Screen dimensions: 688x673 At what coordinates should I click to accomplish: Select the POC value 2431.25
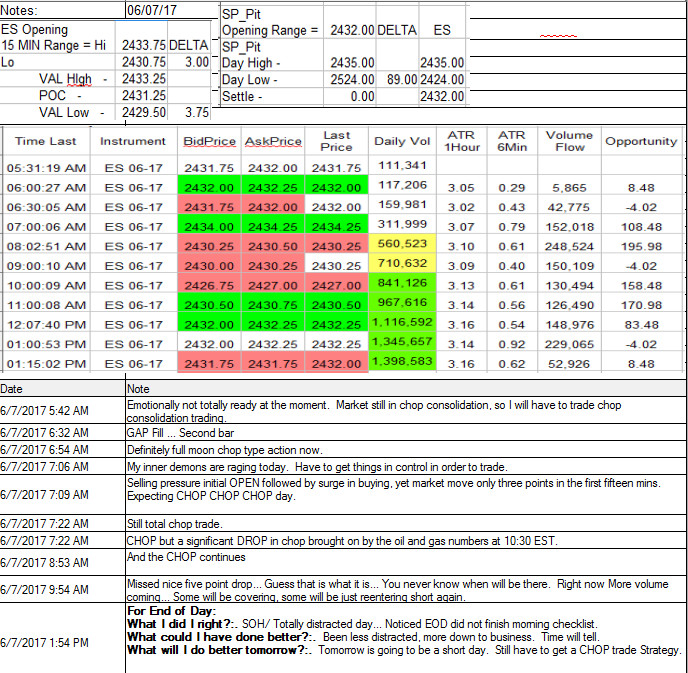point(143,95)
